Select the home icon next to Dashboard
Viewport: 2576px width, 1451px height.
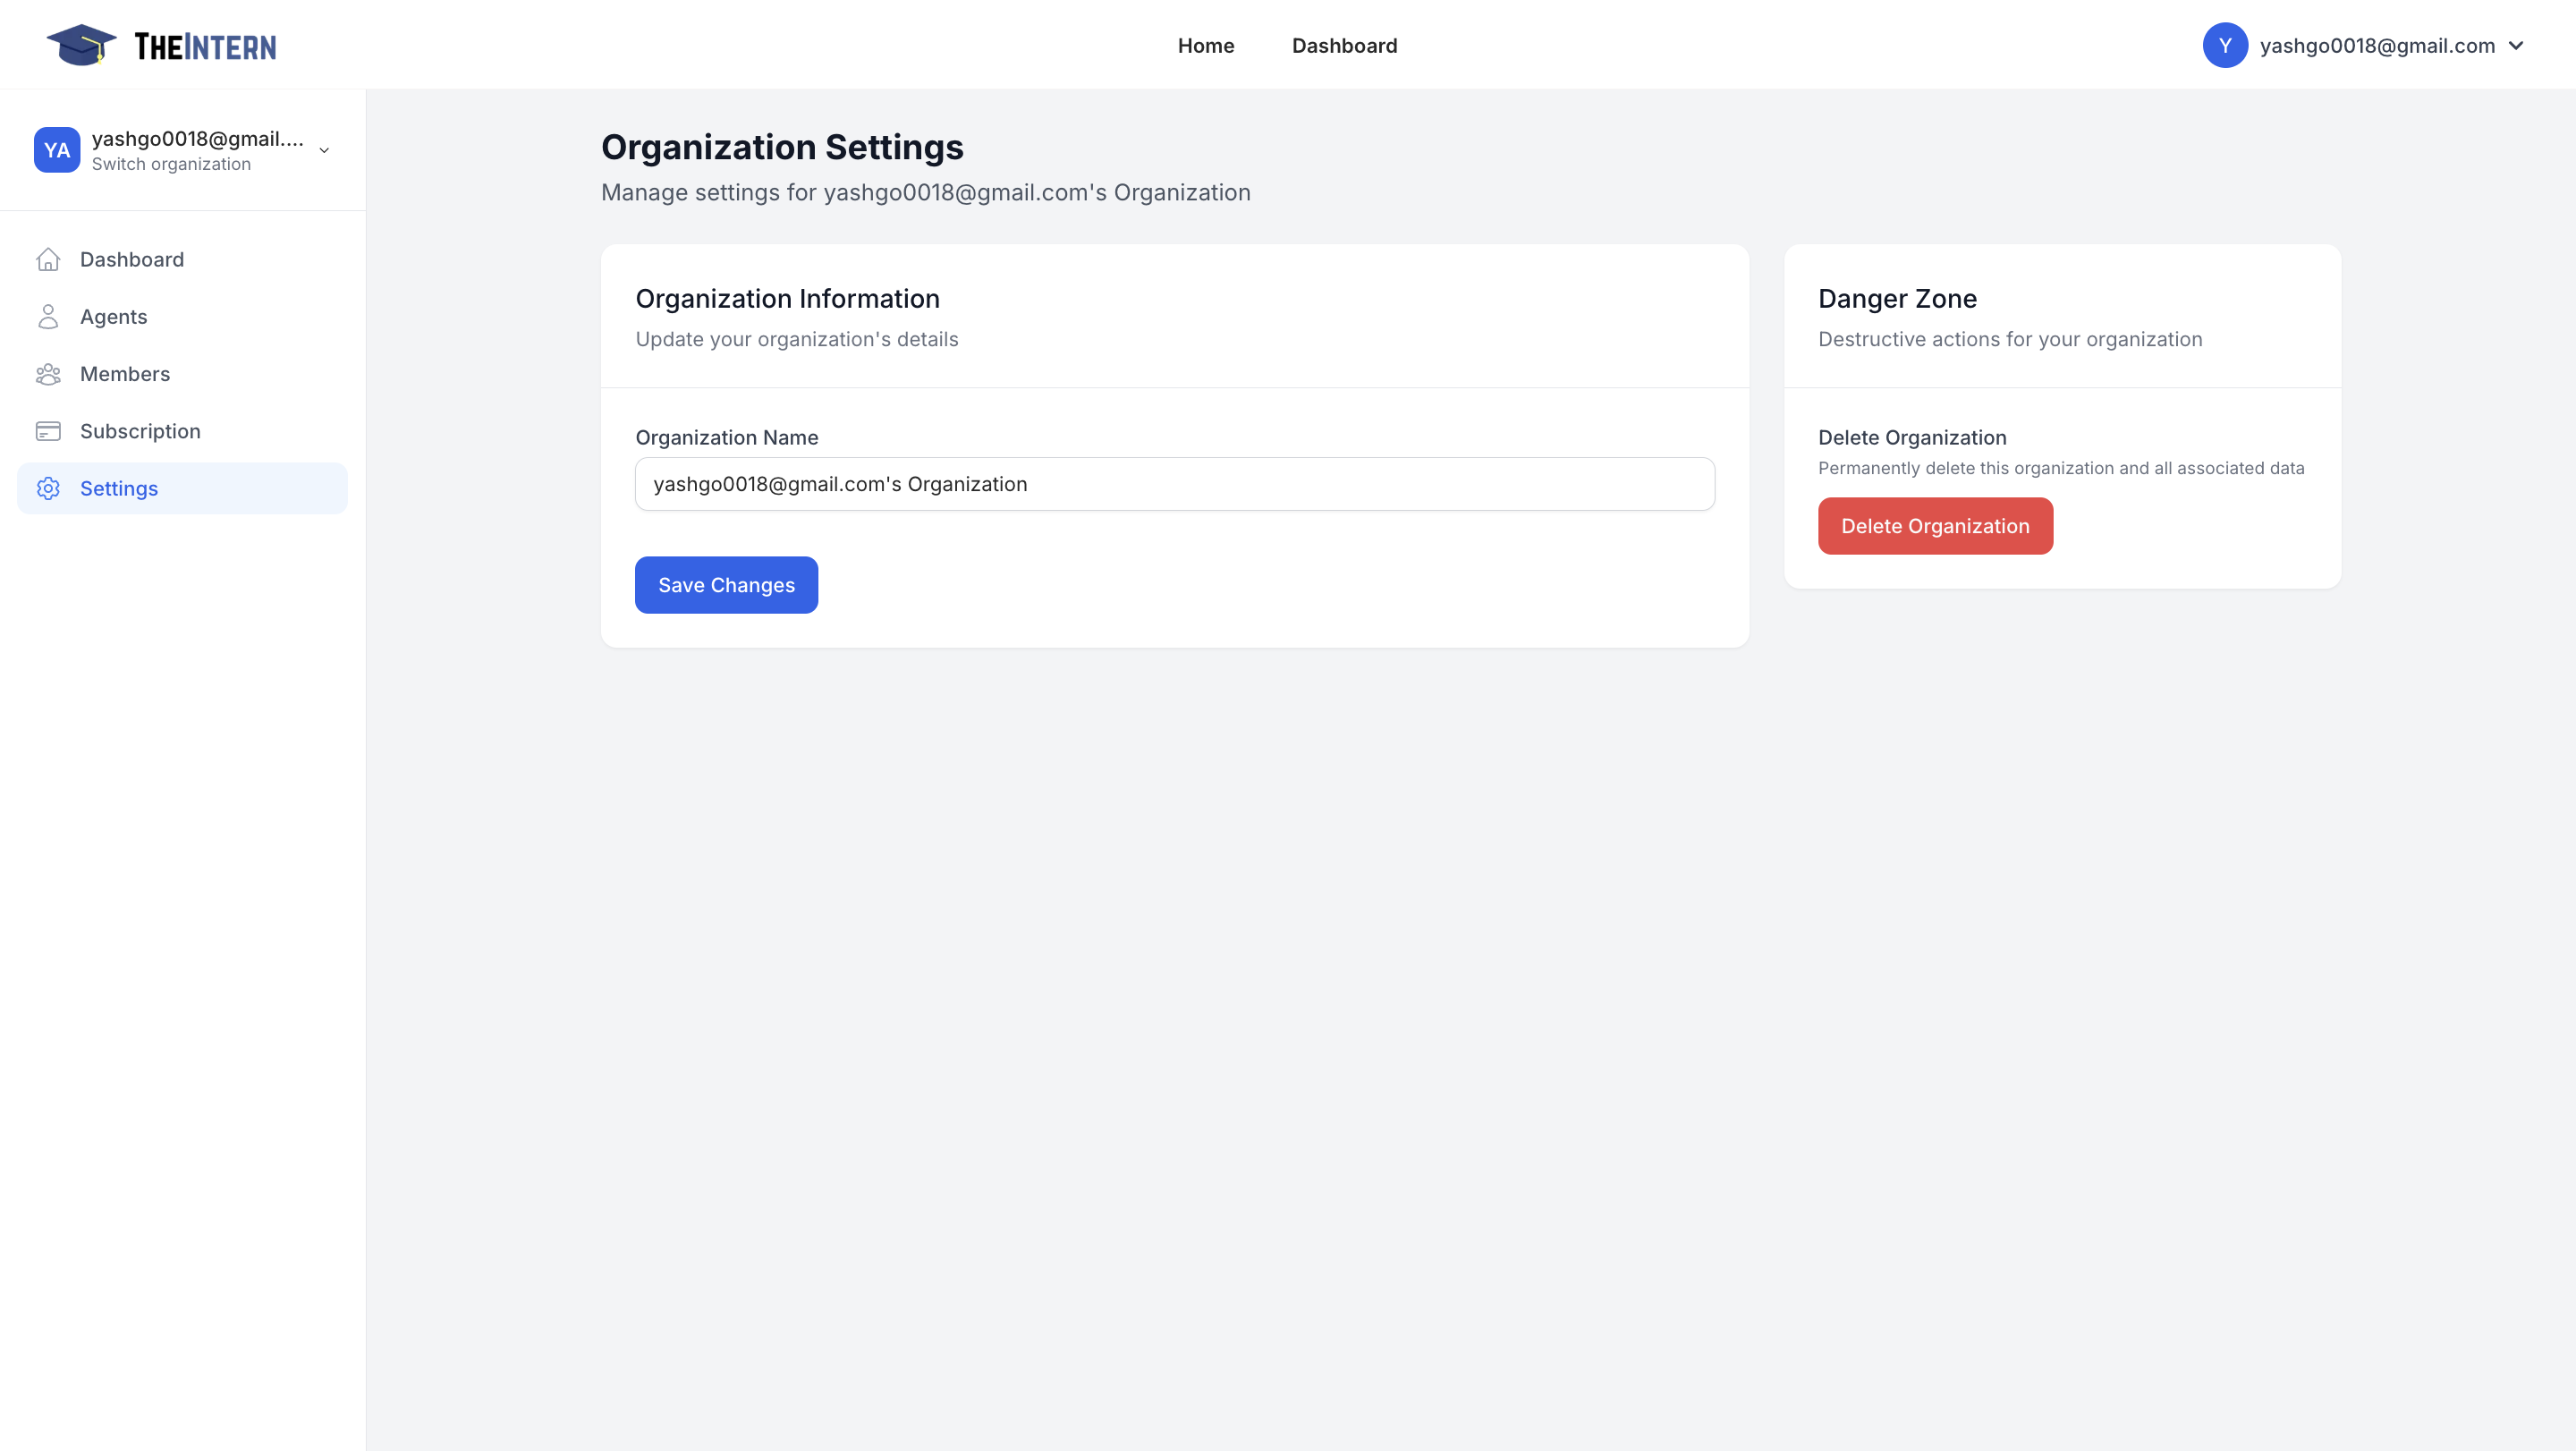[49, 259]
